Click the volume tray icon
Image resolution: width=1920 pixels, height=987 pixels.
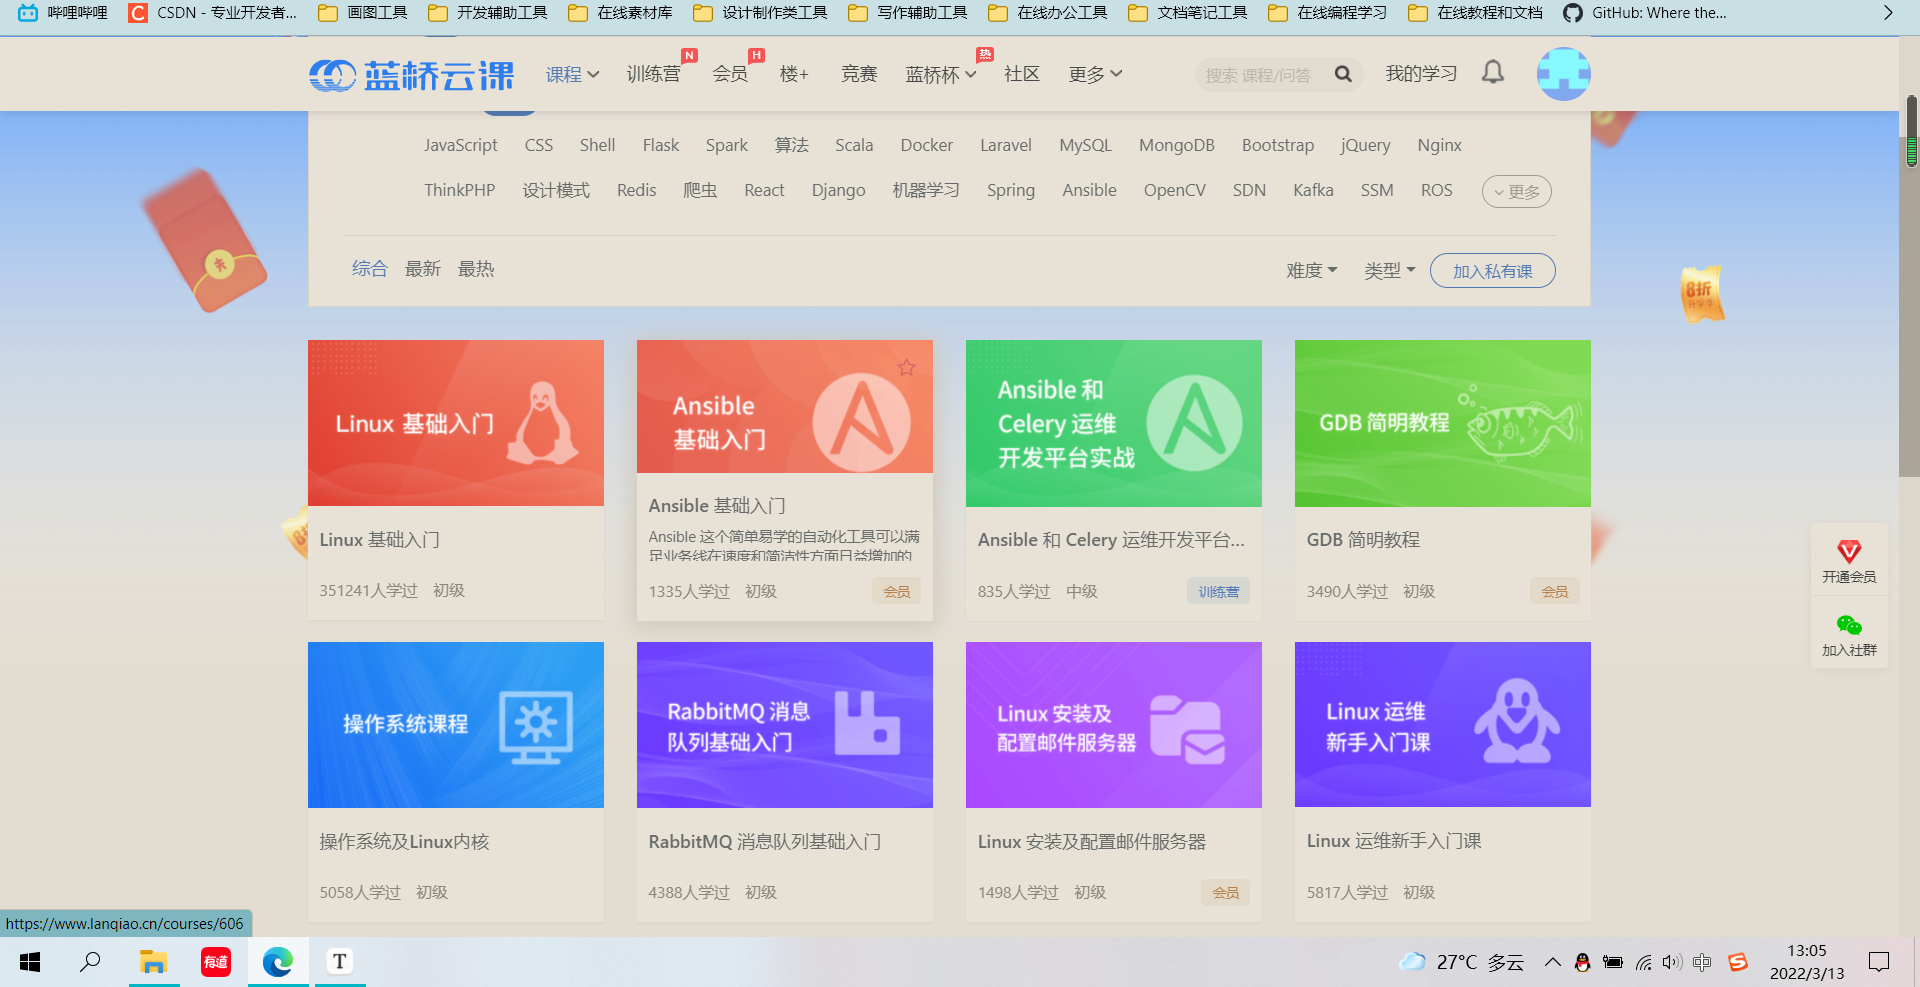[x=1672, y=962]
